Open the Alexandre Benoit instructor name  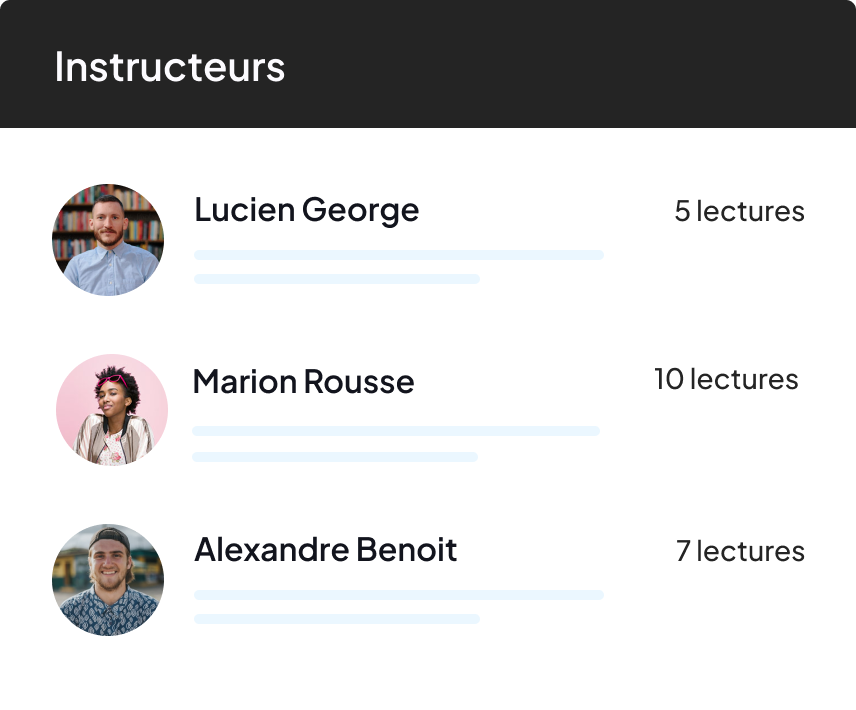pos(325,549)
